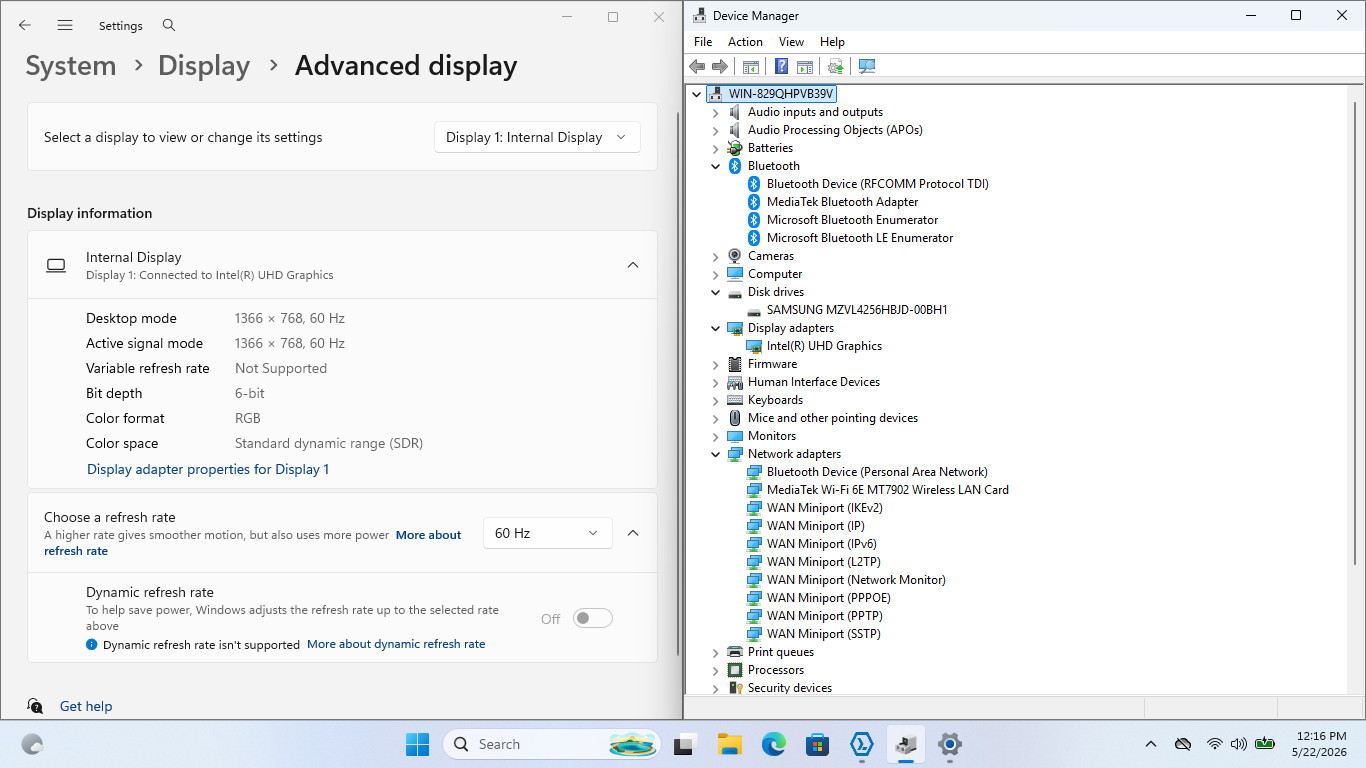This screenshot has width=1366, height=768.
Task: Open Windows Start button on taskbar
Action: (417, 744)
